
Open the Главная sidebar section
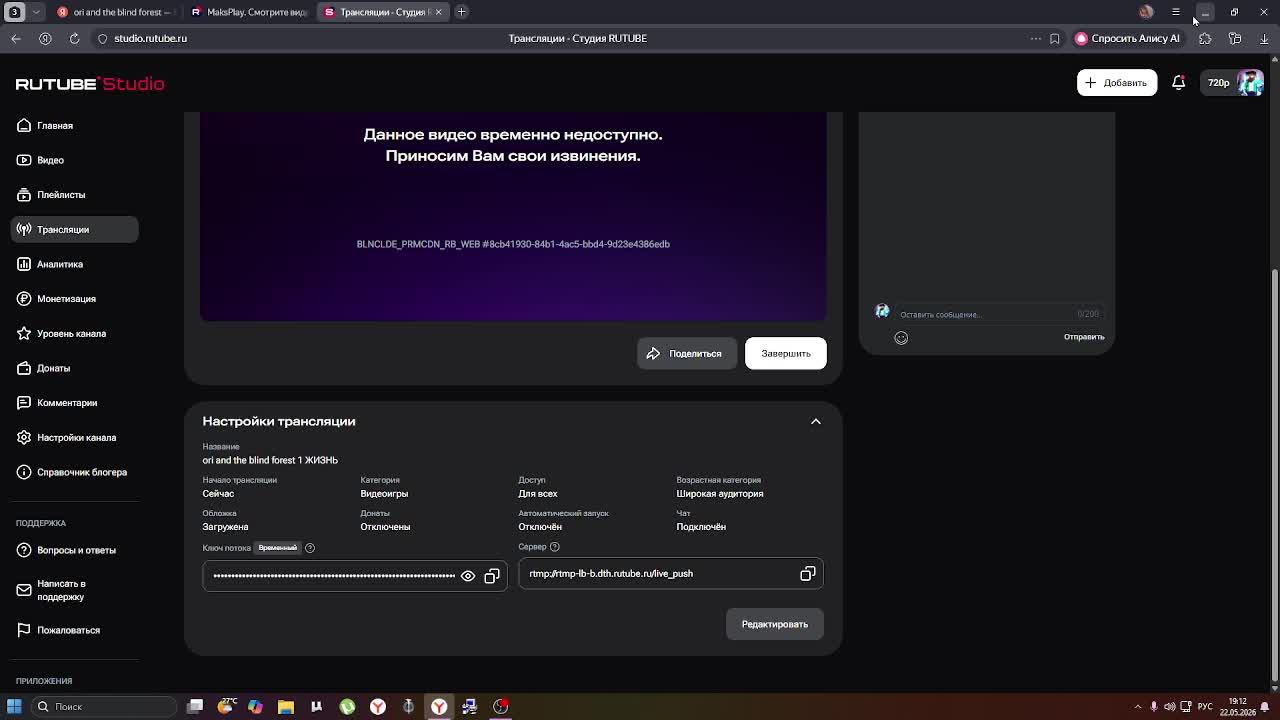coord(75,126)
